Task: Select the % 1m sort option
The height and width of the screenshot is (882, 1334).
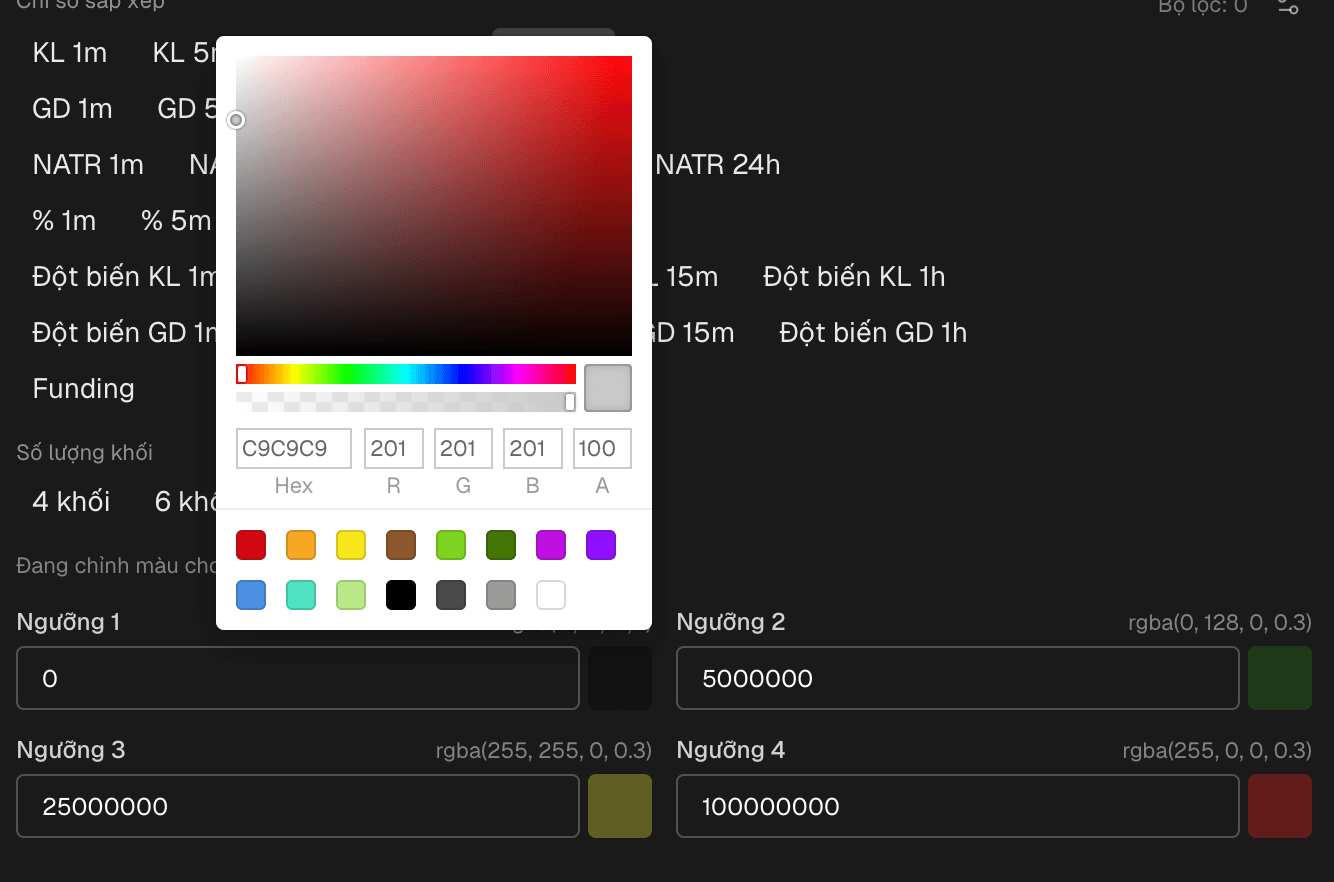Action: point(65,220)
